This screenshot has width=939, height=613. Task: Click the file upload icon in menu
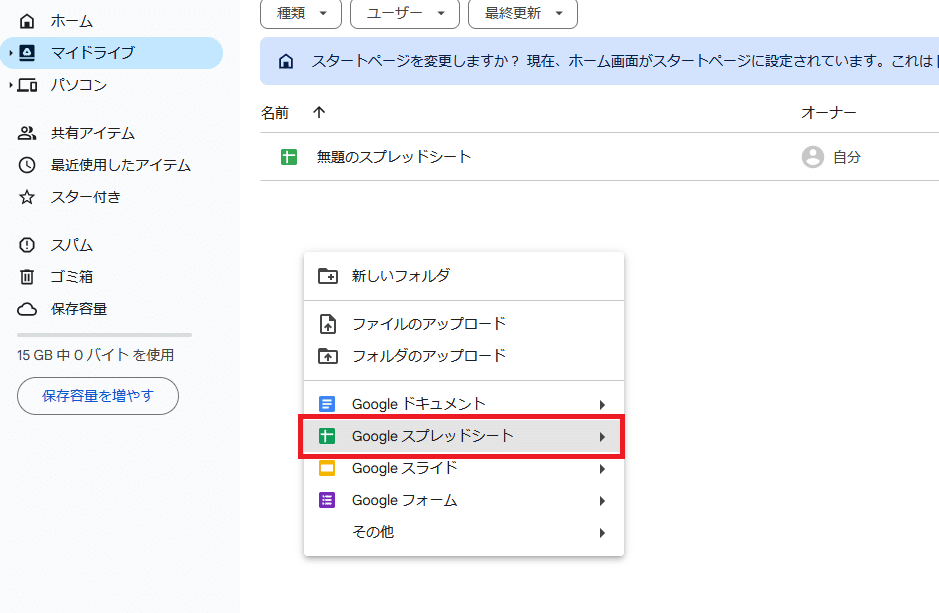pyautogui.click(x=328, y=324)
